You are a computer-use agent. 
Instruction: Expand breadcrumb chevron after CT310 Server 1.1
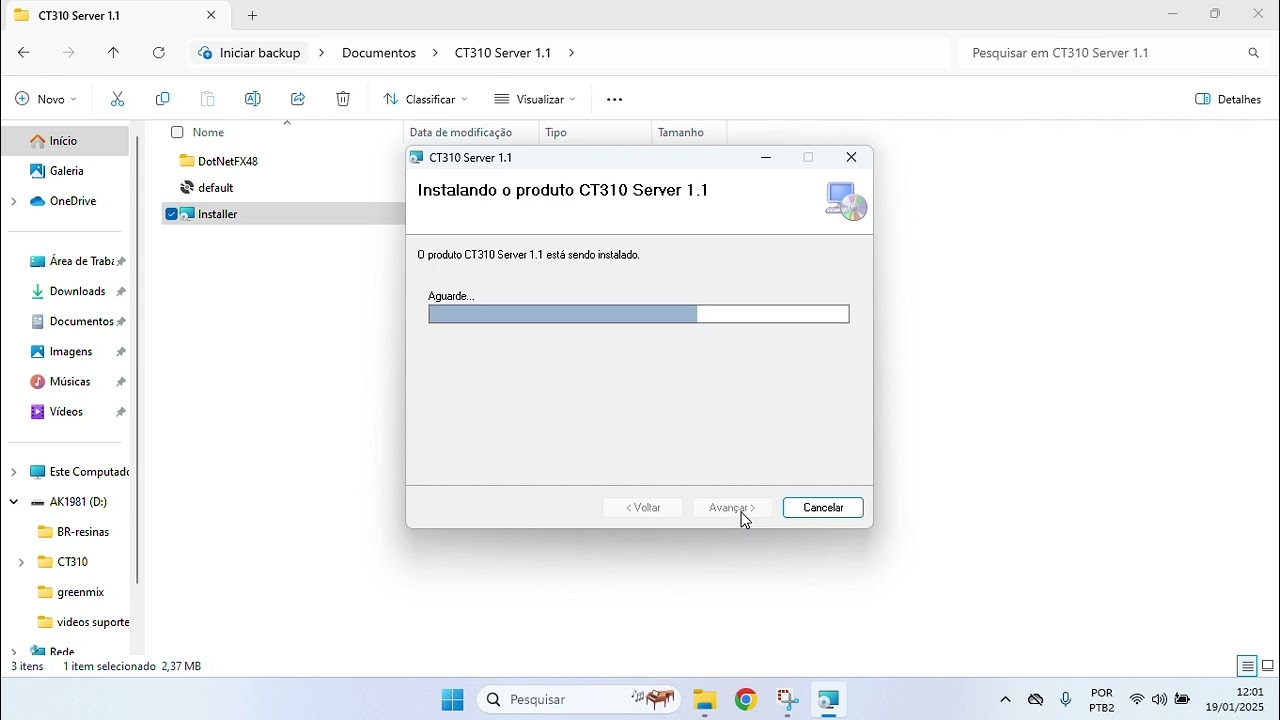[571, 53]
